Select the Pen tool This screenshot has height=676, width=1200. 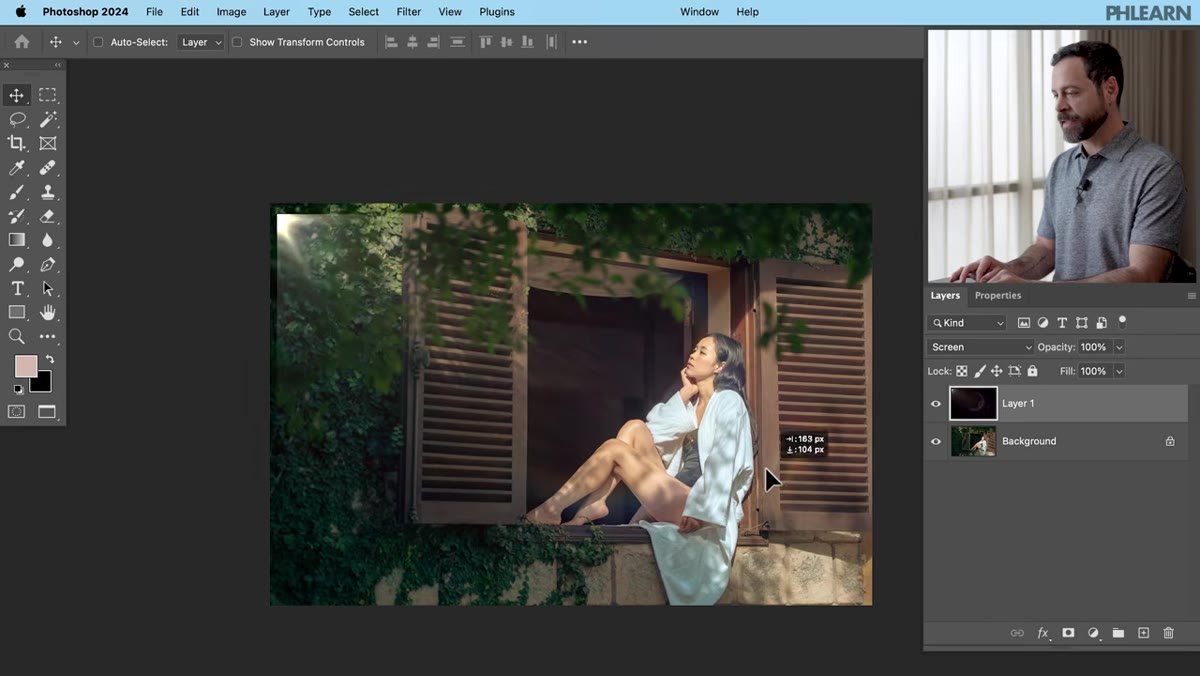tap(47, 264)
